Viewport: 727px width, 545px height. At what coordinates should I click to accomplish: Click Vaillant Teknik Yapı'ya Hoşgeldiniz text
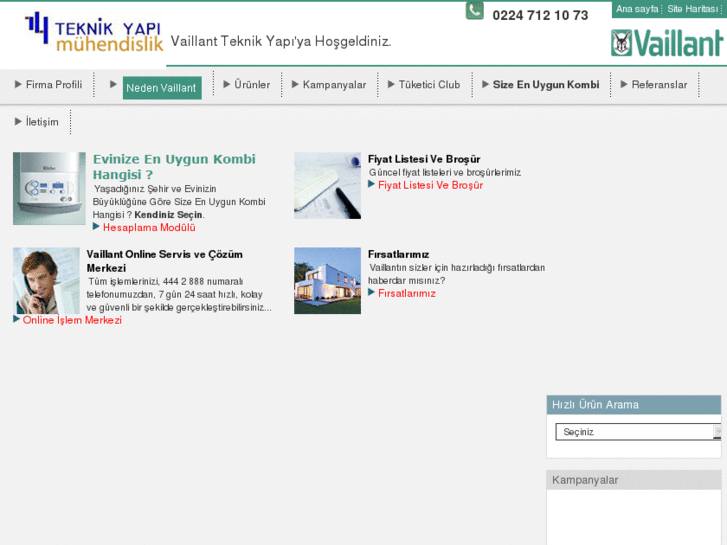tap(281, 41)
